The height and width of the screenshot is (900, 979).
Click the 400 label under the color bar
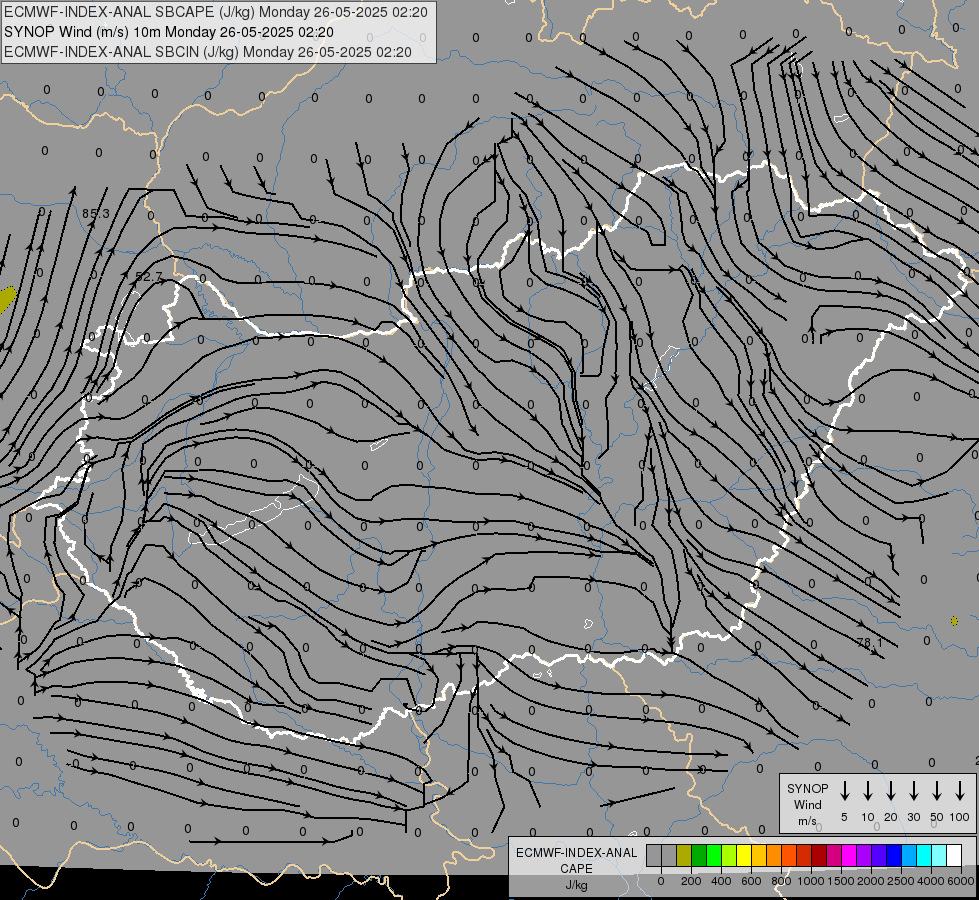[721, 881]
